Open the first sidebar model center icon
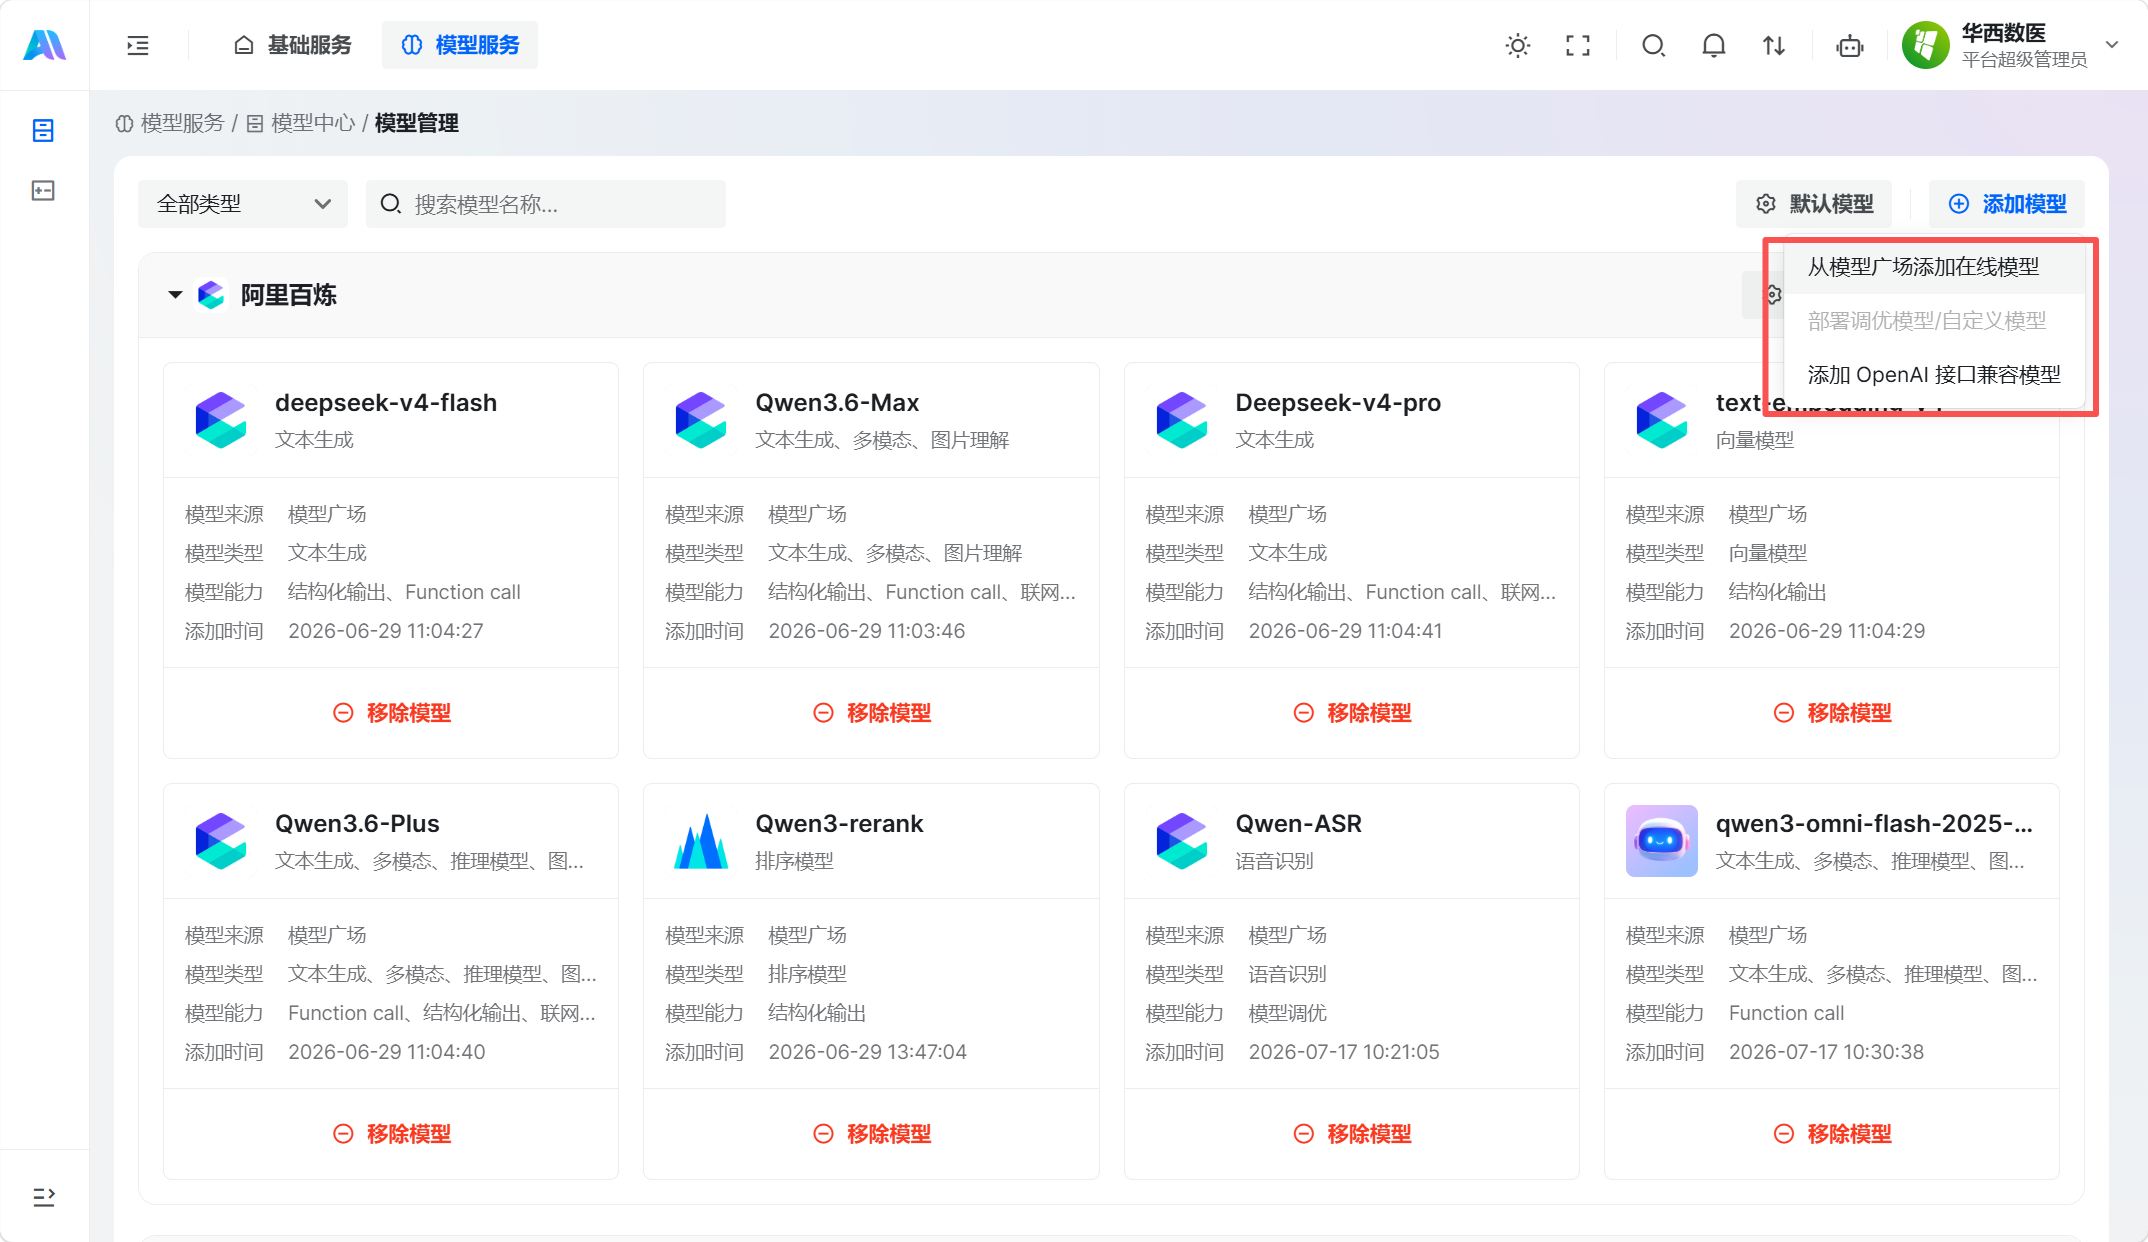Screen dimensions: 2148x1242 tap(43, 131)
